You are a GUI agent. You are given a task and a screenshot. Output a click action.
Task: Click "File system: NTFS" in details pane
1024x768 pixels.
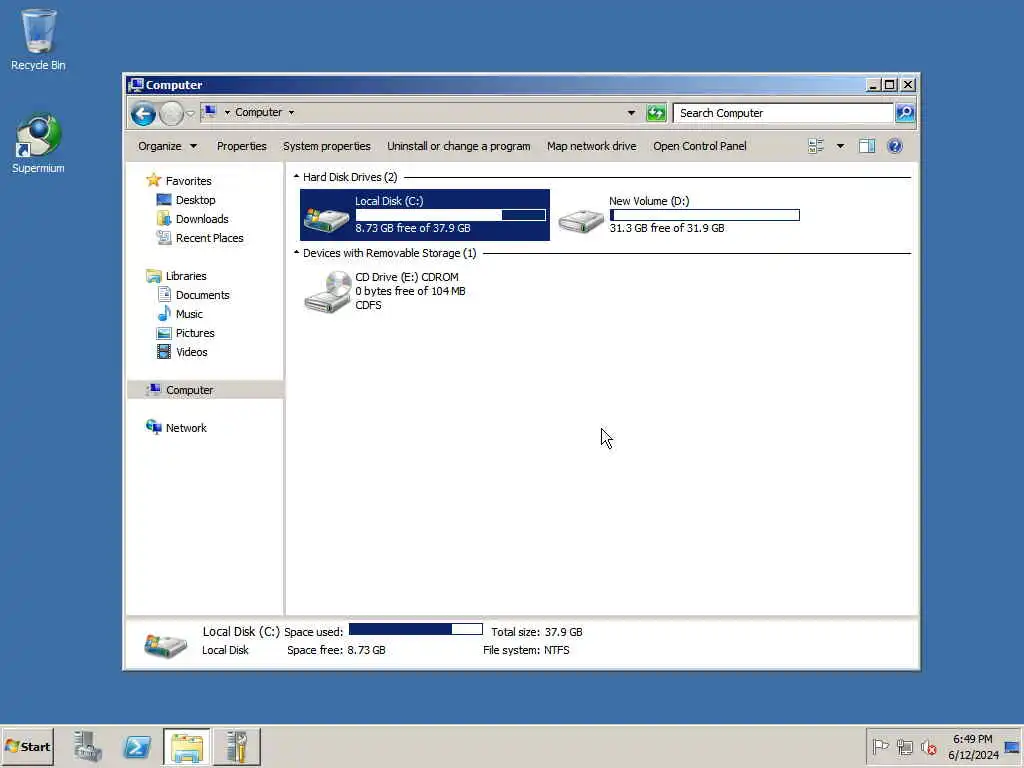click(x=526, y=650)
